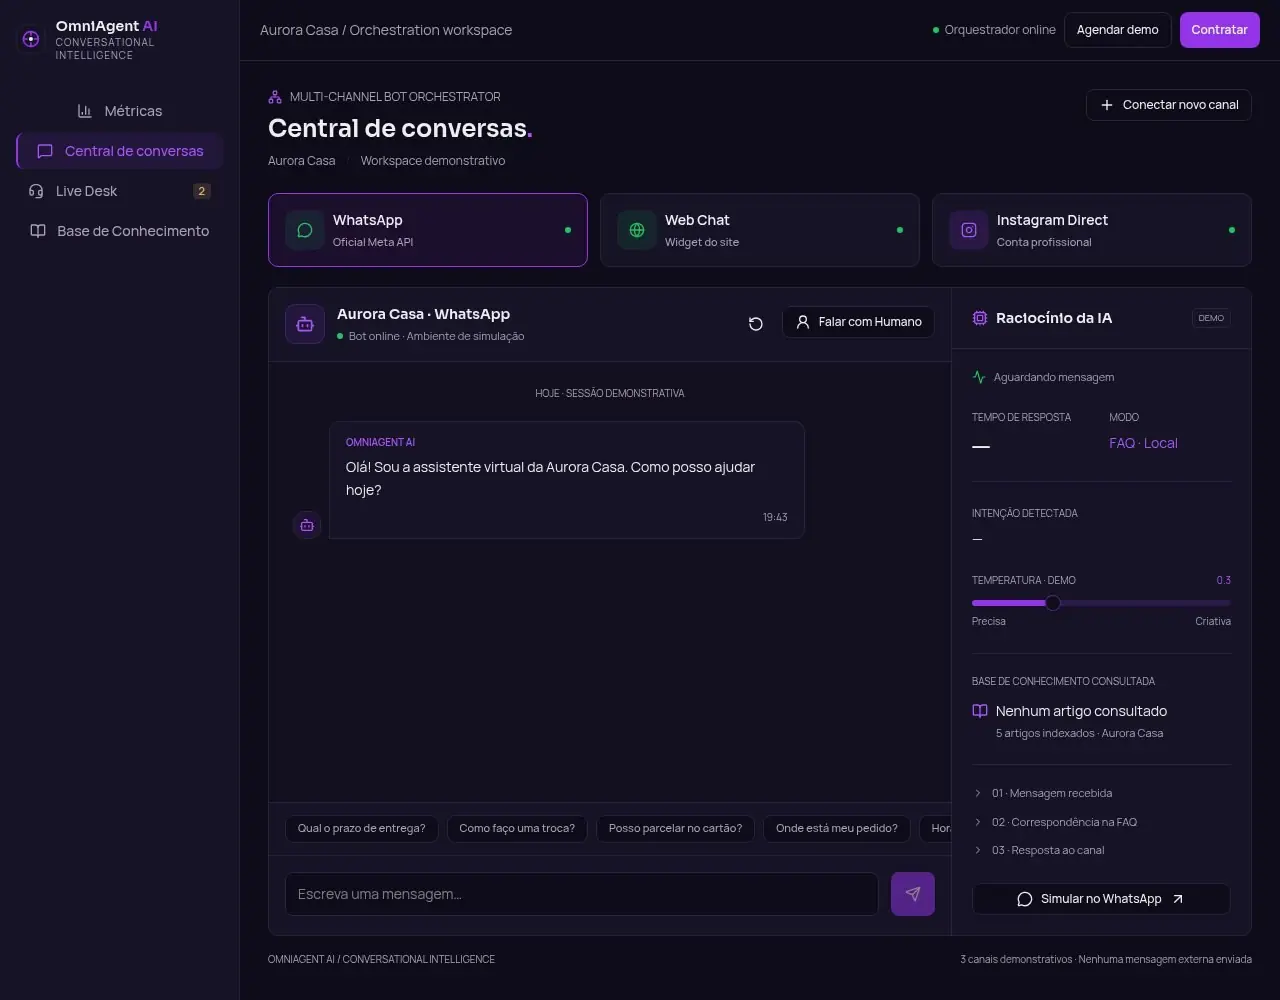The height and width of the screenshot is (1000, 1280).
Task: Pick suggestion Qual o prazo de entrega?
Action: coord(362,828)
